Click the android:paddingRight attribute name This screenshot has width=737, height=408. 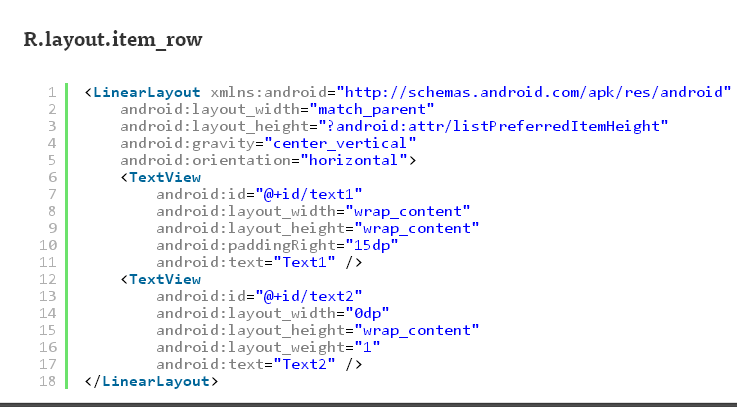pos(246,245)
